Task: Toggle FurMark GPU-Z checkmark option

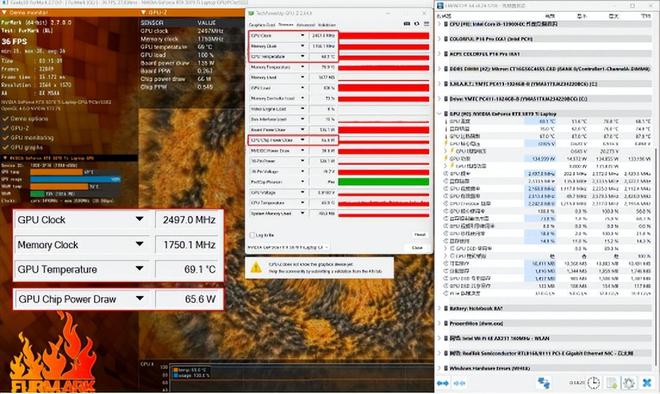Action: pos(5,128)
